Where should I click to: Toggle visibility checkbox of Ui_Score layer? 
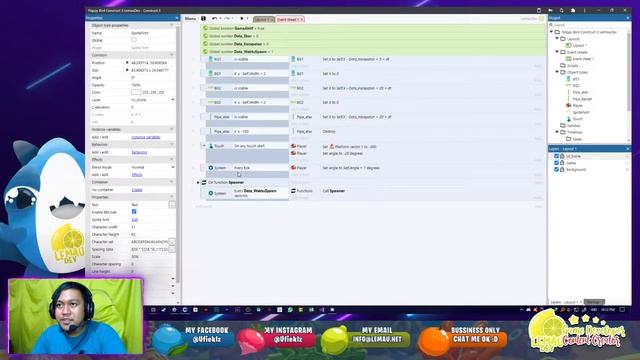click(556, 156)
